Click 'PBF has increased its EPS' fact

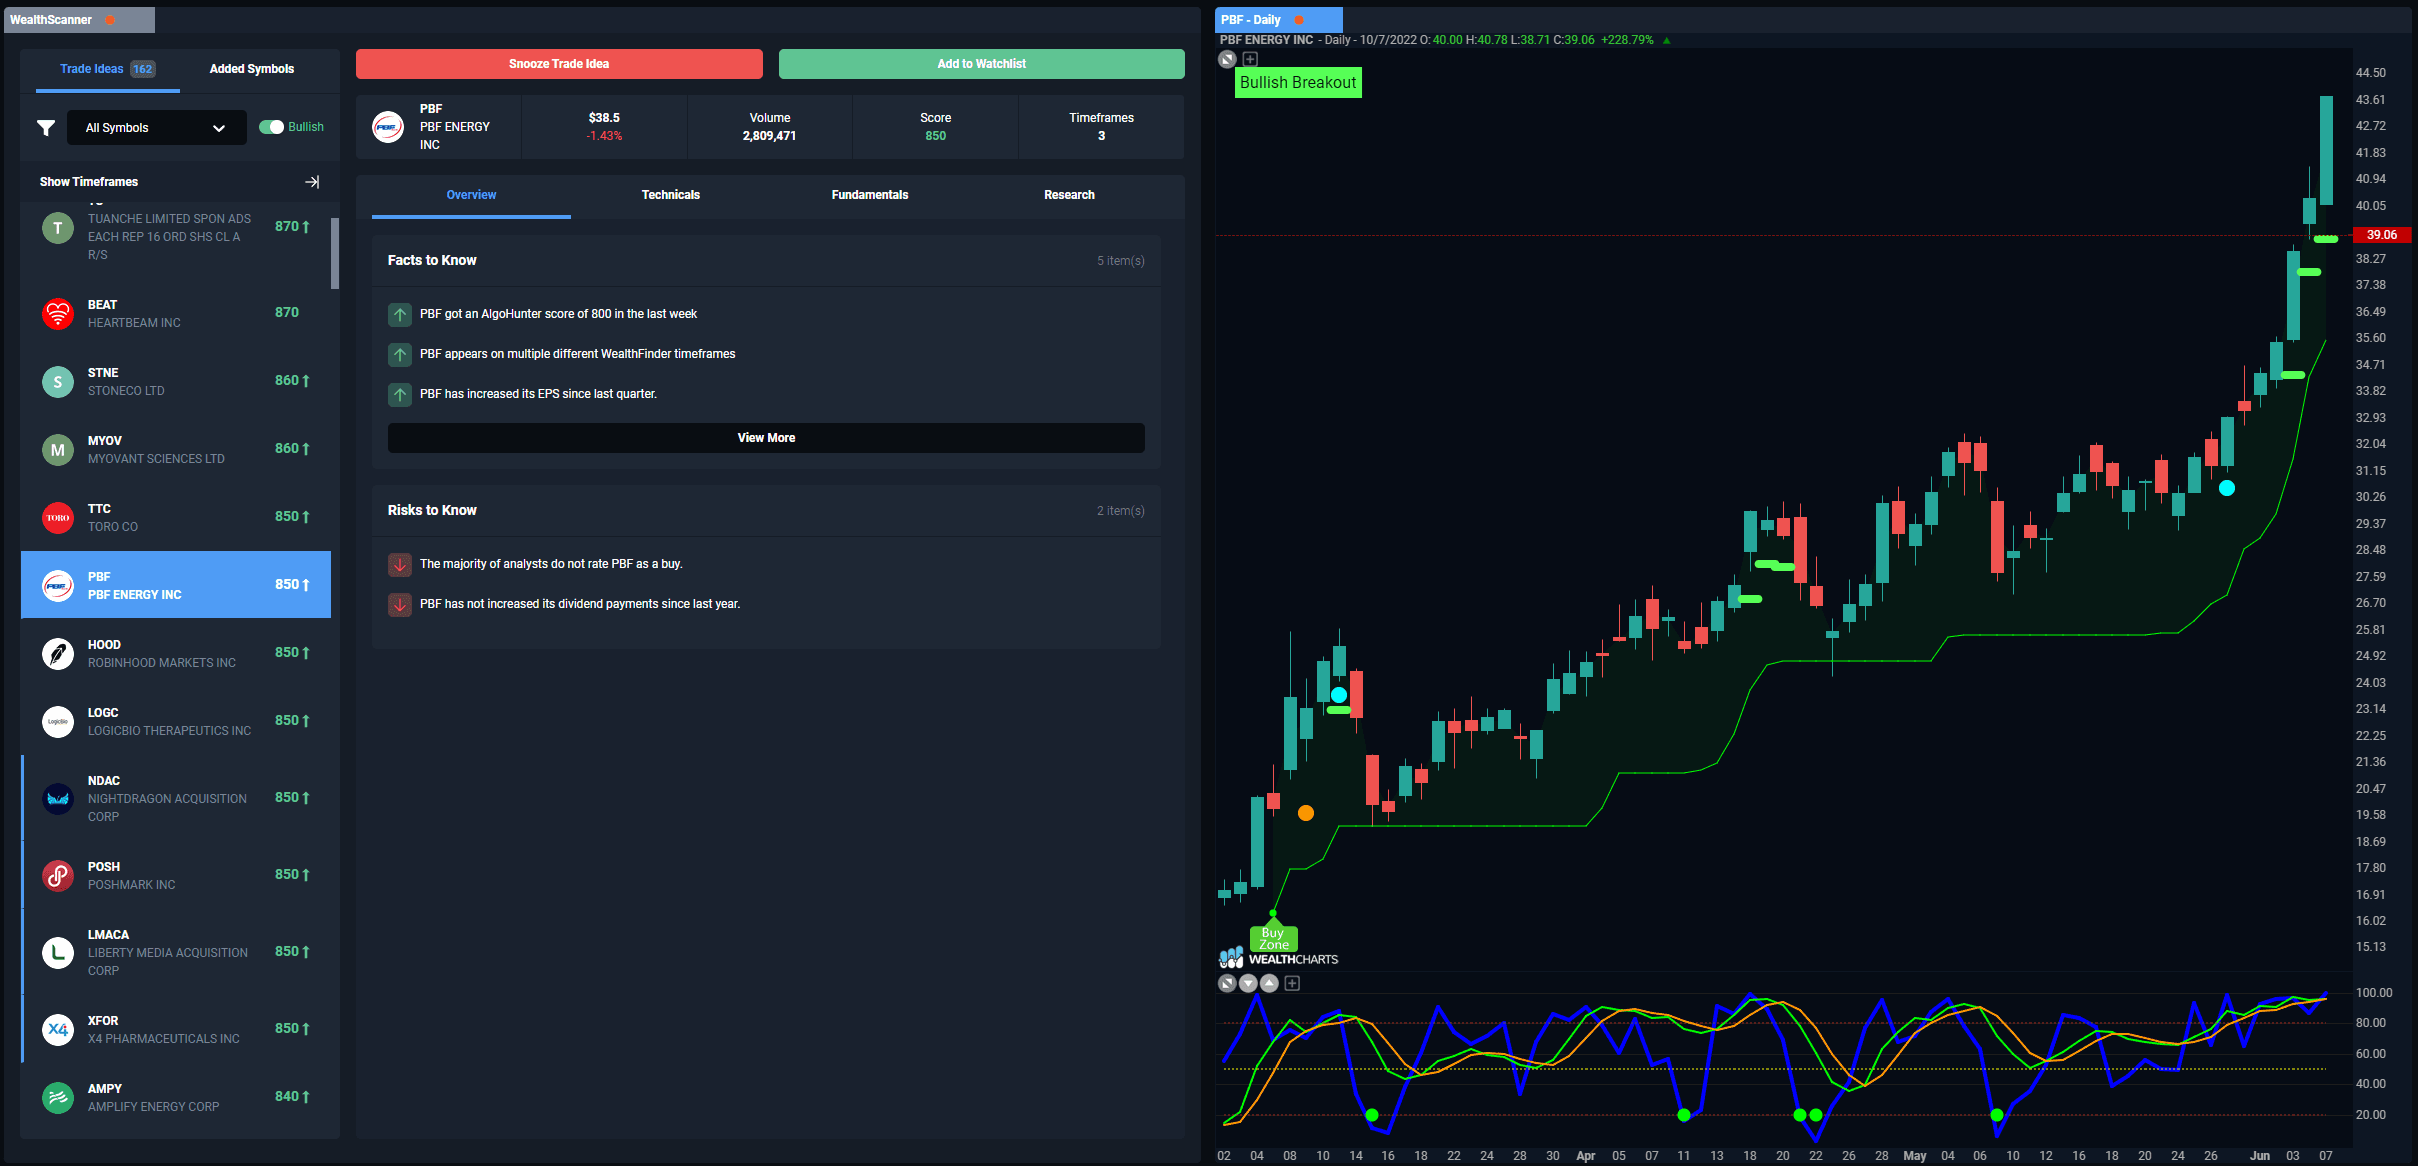(x=538, y=394)
